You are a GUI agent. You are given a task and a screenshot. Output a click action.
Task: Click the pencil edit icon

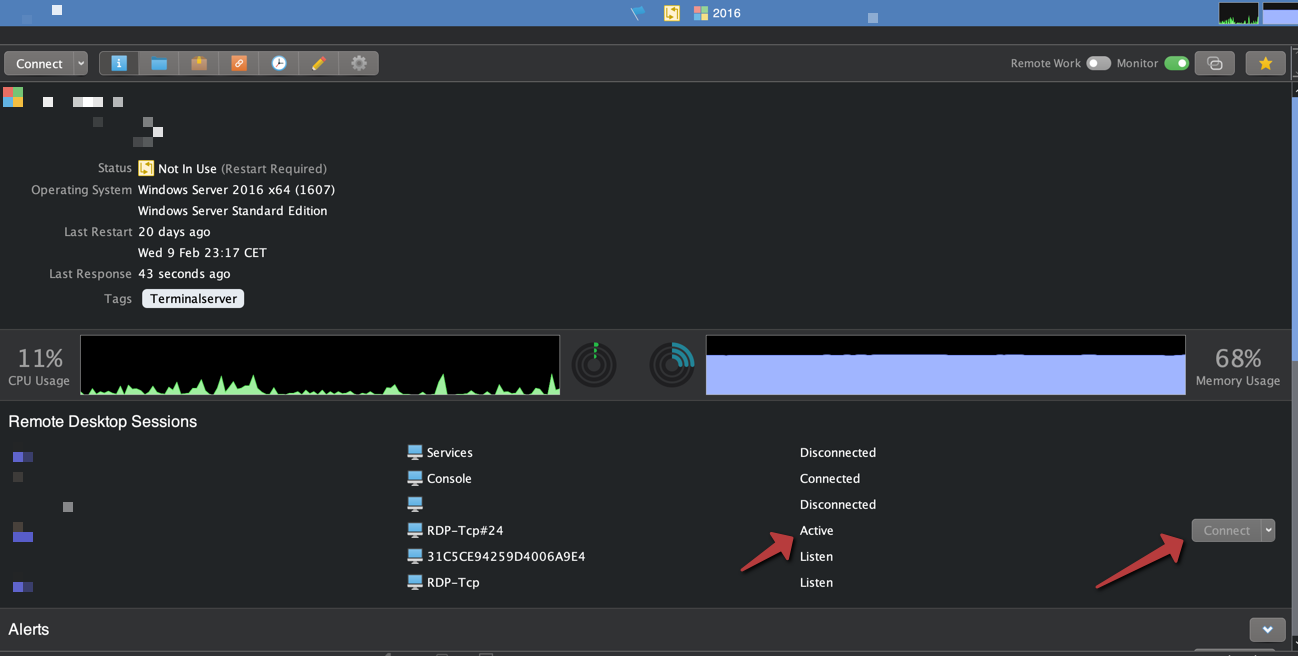(319, 63)
